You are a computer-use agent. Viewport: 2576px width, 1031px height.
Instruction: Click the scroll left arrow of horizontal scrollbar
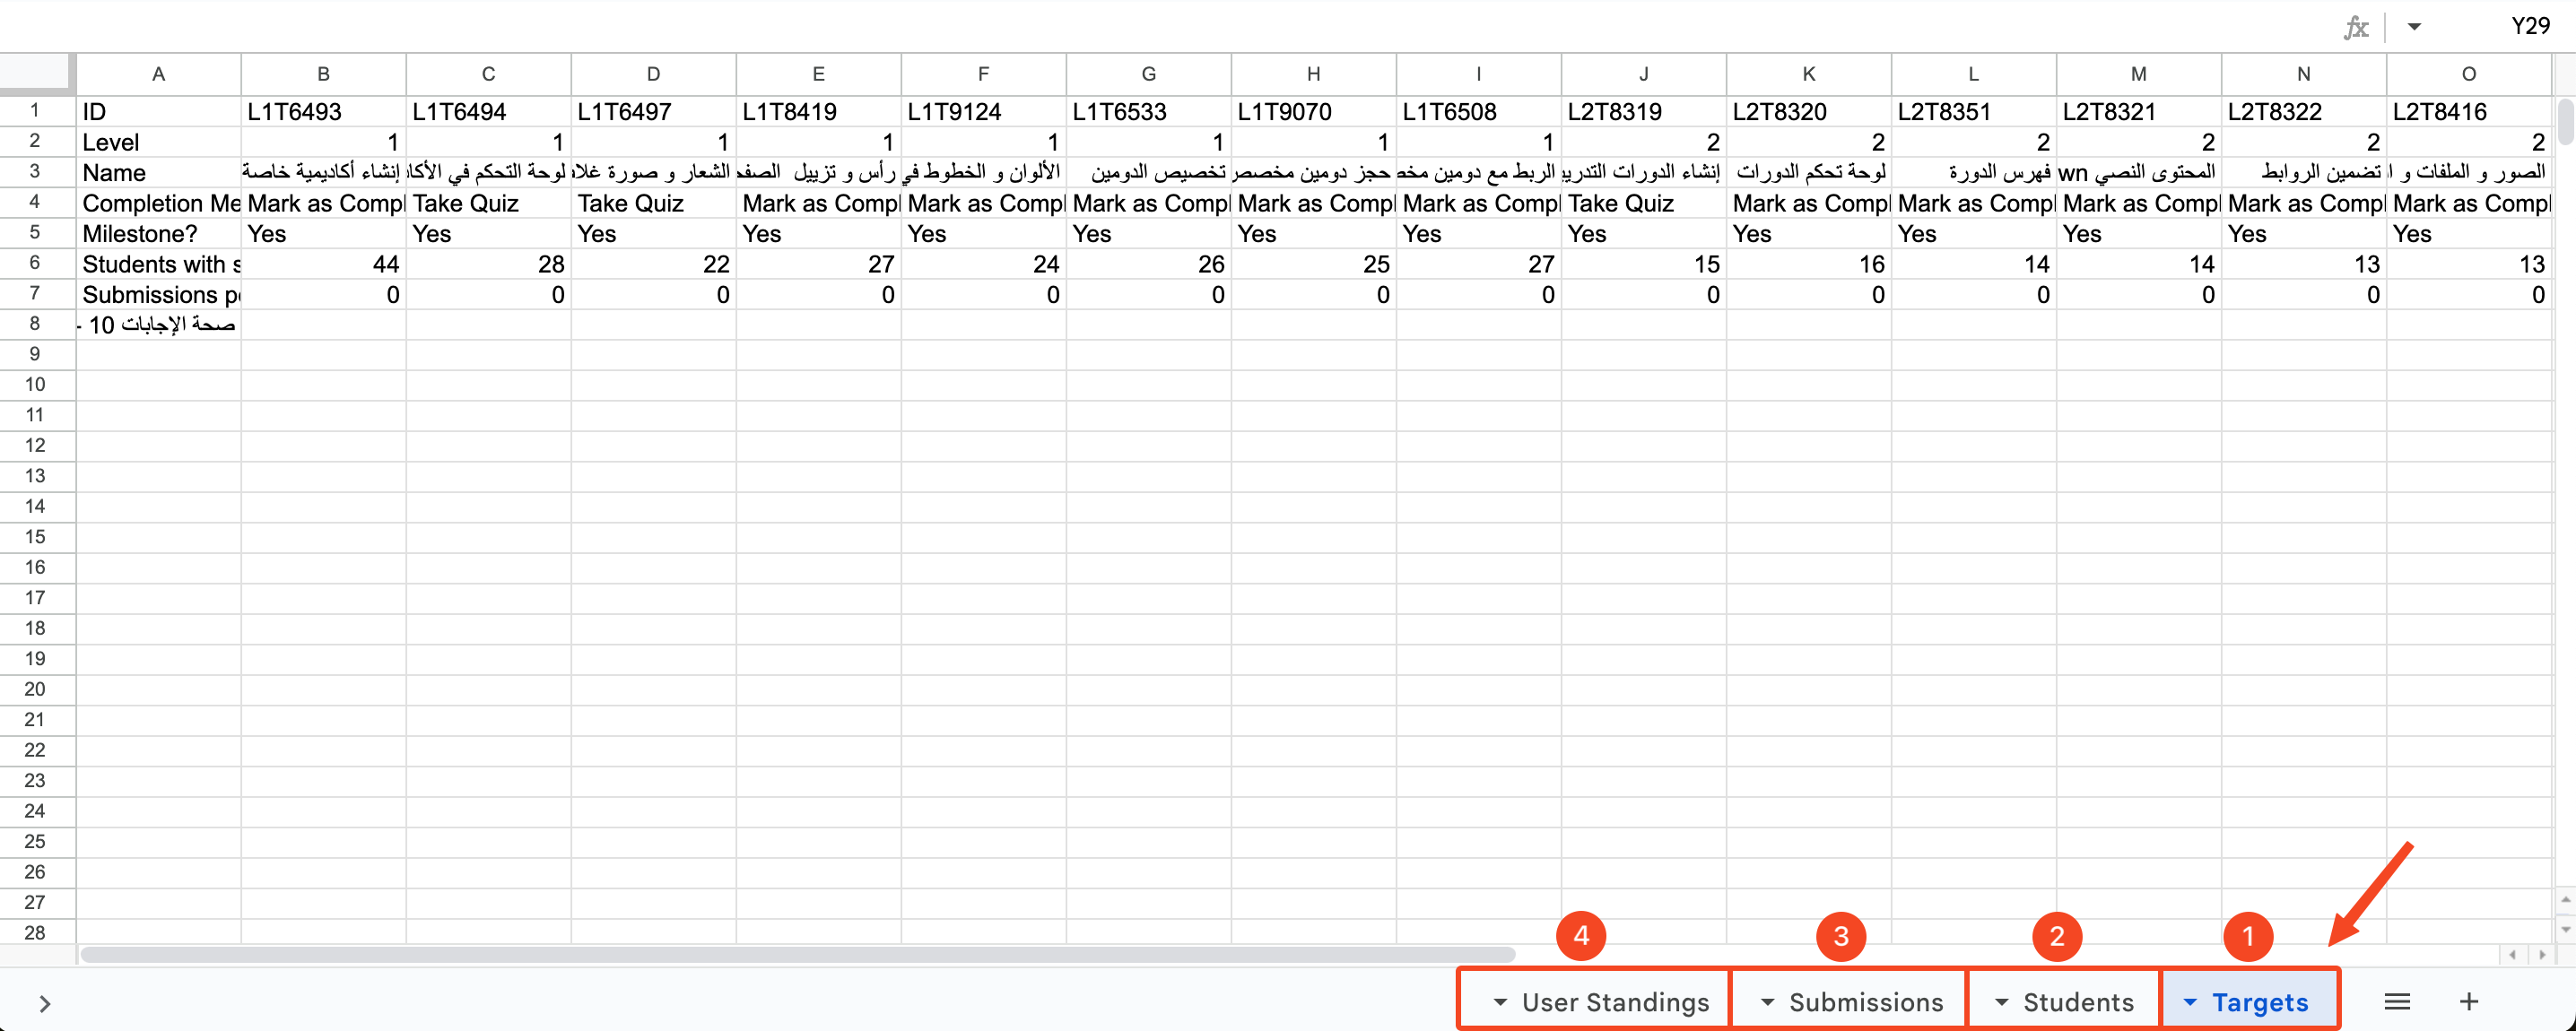(2512, 955)
